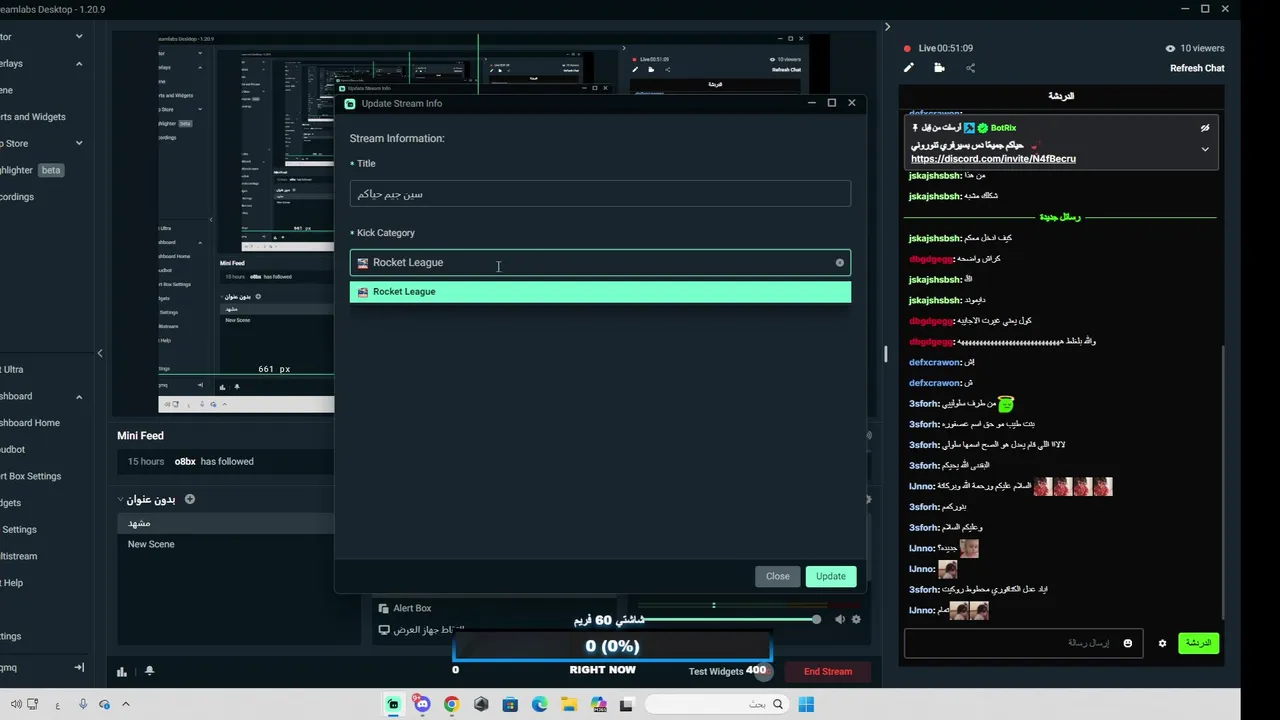Screen dimensions: 1280x720
Task: Click Refresh Chat
Action: tap(1197, 68)
